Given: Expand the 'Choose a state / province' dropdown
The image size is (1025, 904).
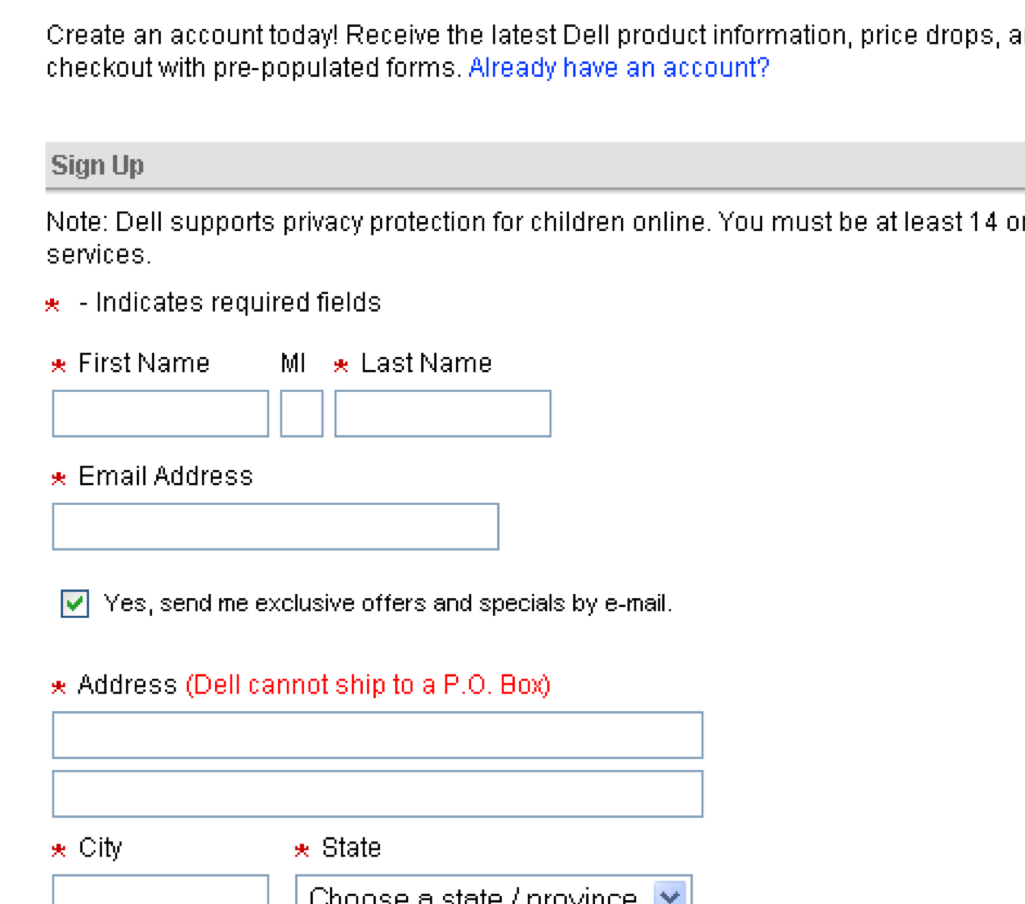Looking at the screenshot, I should [x=668, y=894].
